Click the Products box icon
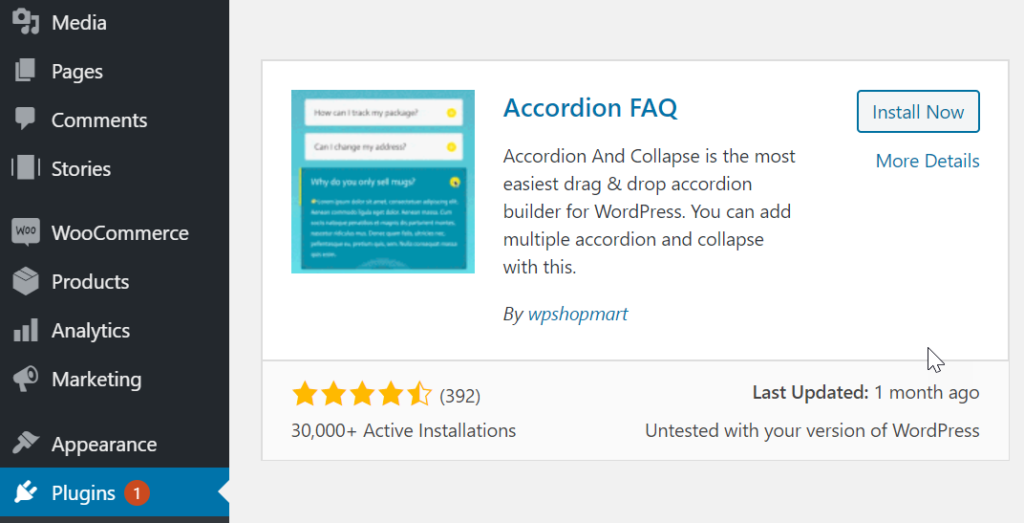 (x=26, y=282)
